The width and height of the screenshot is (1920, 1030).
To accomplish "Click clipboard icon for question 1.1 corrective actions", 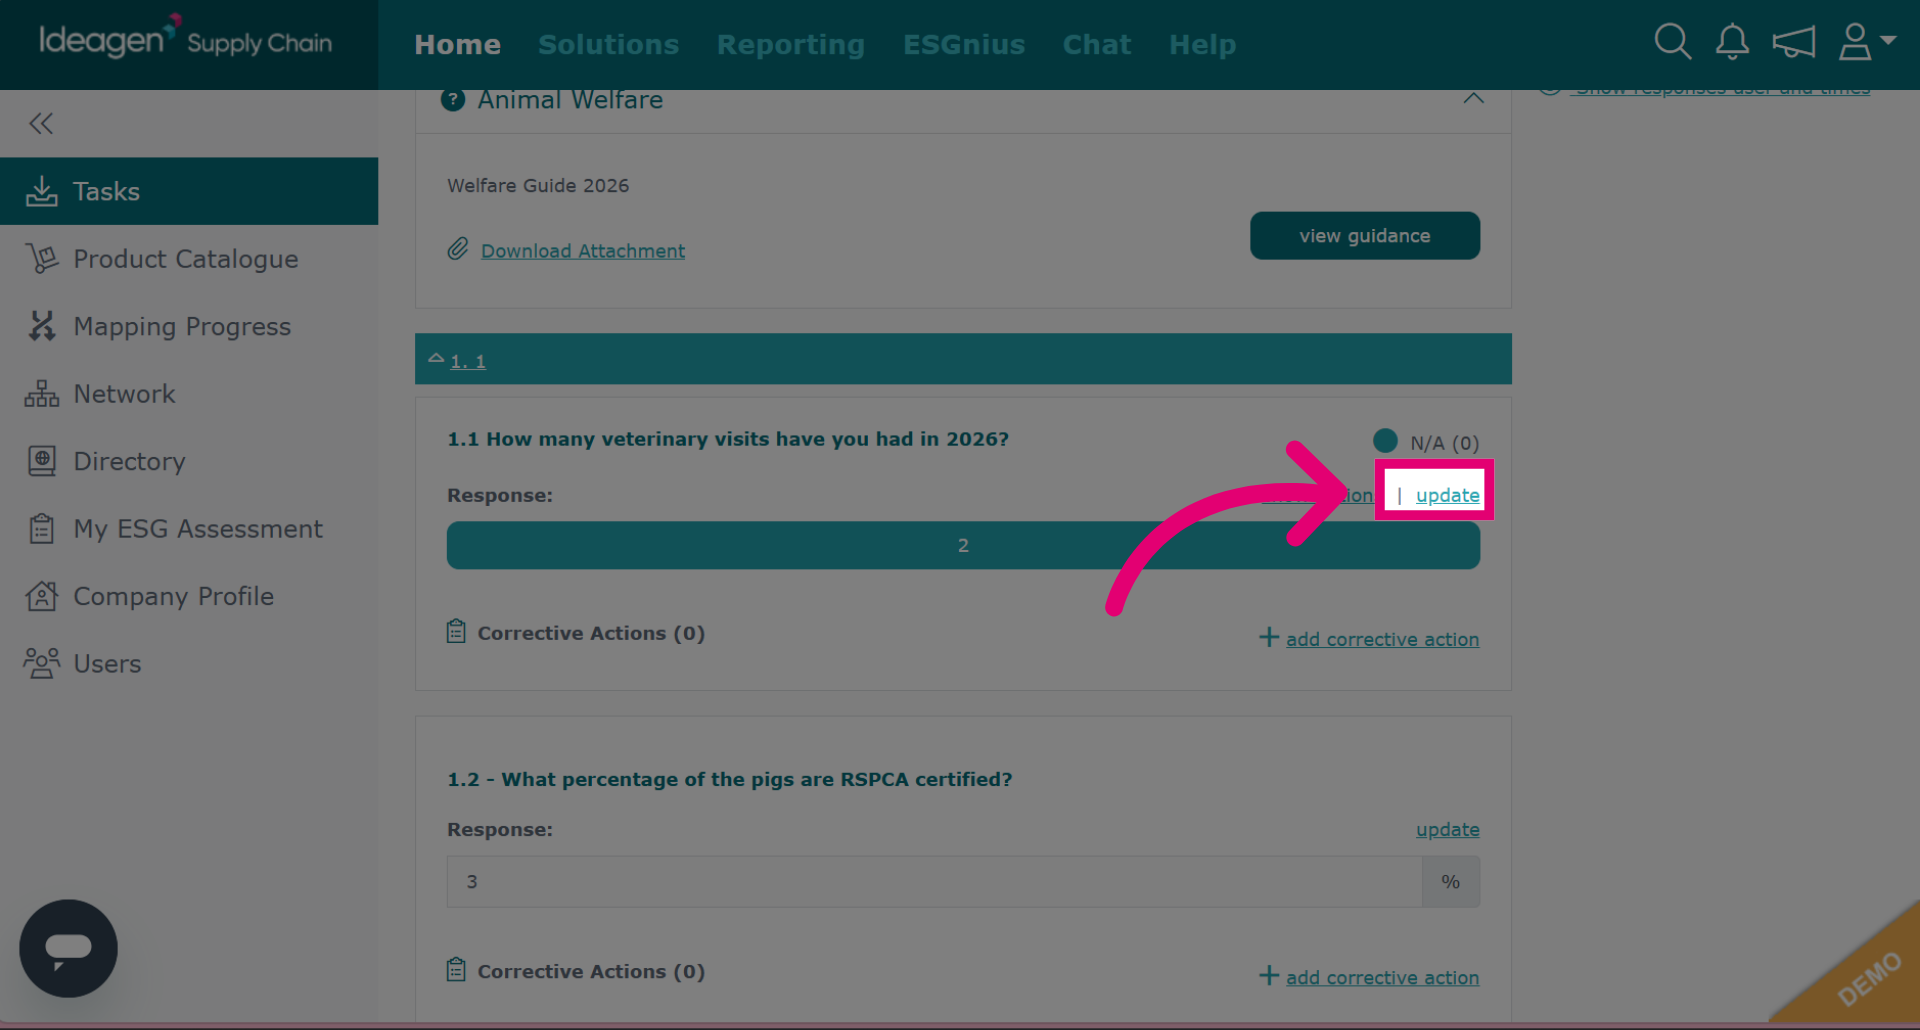I will [456, 632].
